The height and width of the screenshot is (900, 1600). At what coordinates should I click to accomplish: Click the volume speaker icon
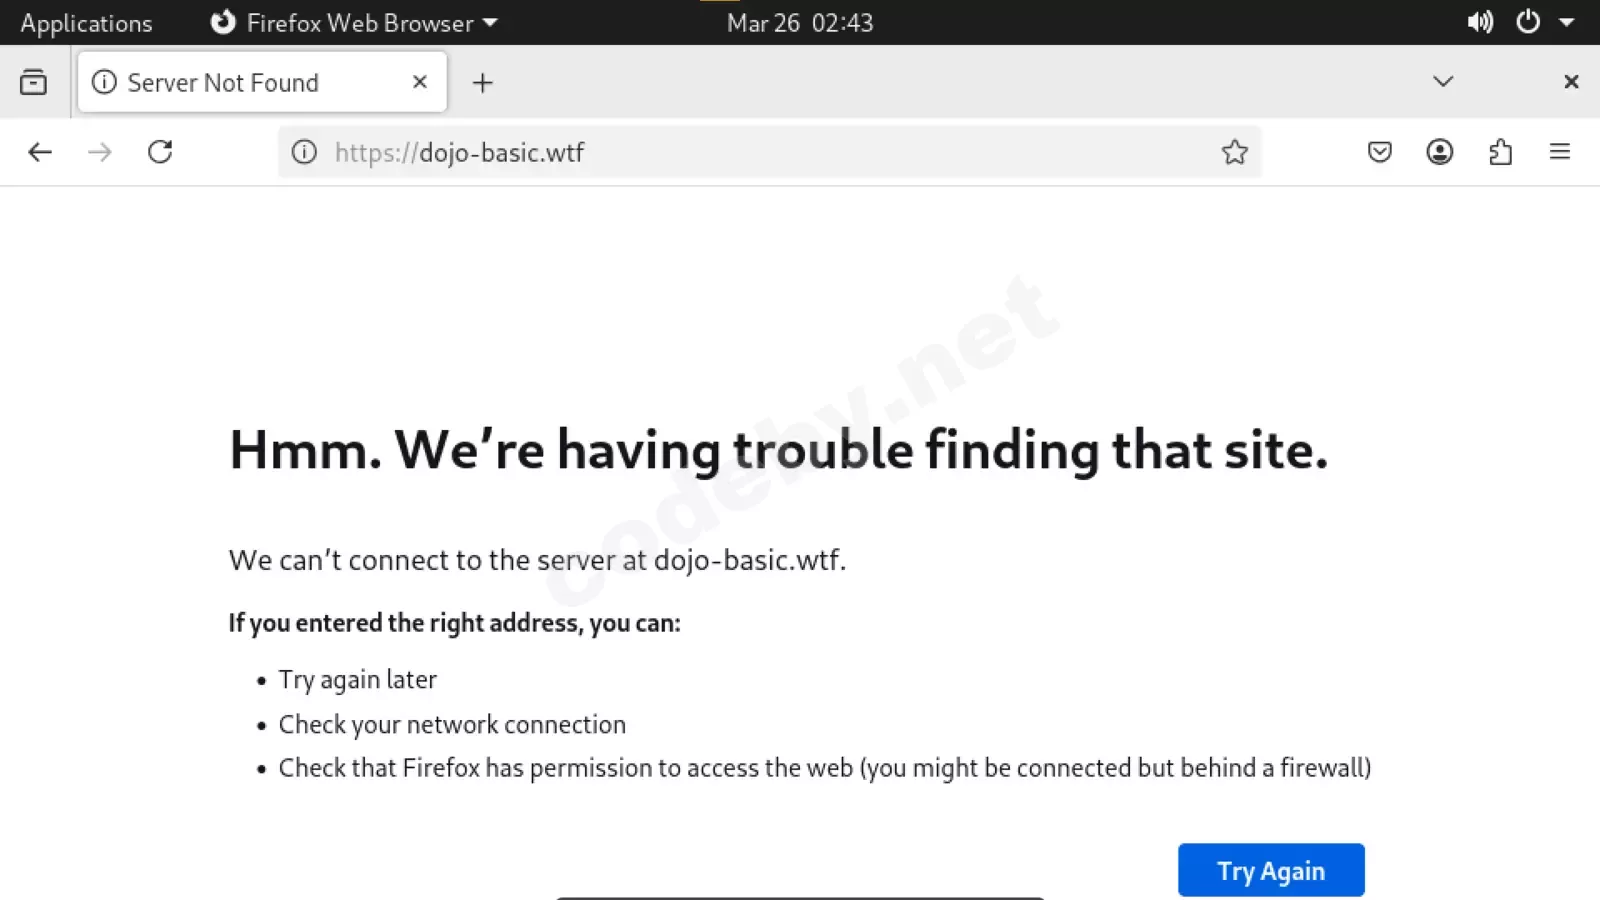(1480, 22)
